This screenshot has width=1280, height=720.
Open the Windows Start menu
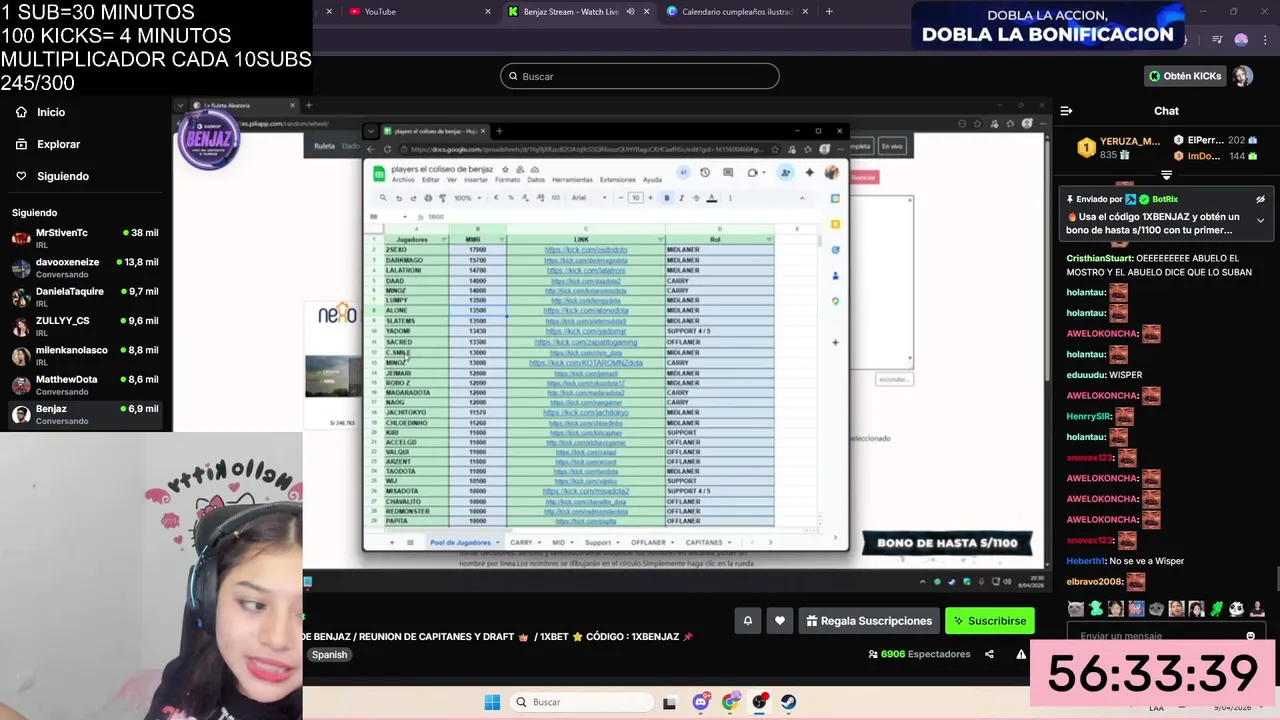pos(492,702)
